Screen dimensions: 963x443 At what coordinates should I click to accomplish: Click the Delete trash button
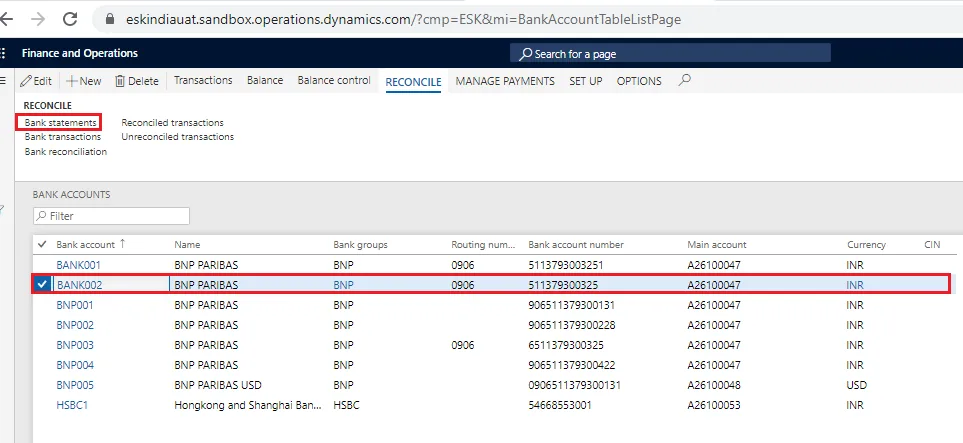[x=137, y=81]
